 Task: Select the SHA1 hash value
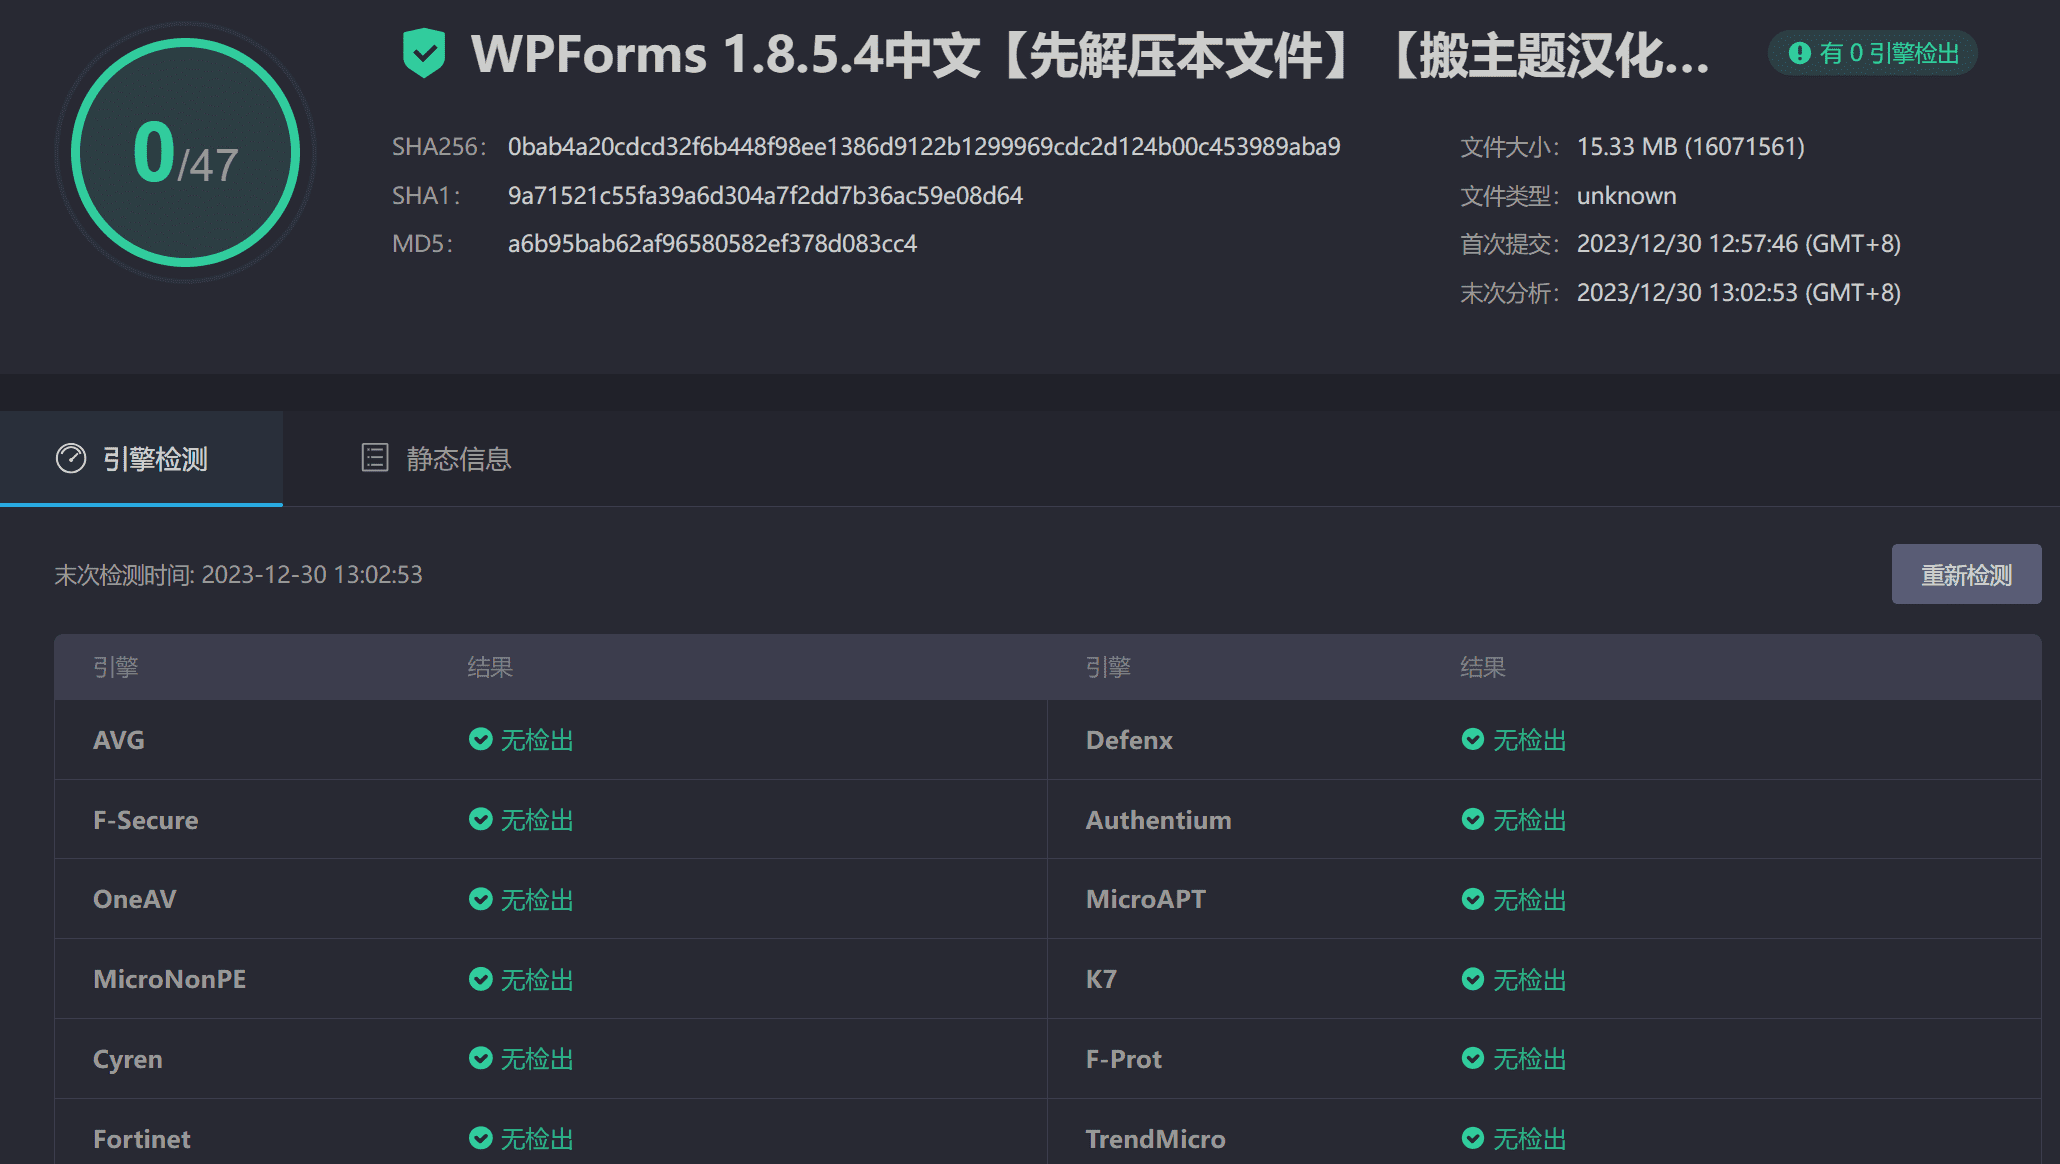[x=765, y=196]
